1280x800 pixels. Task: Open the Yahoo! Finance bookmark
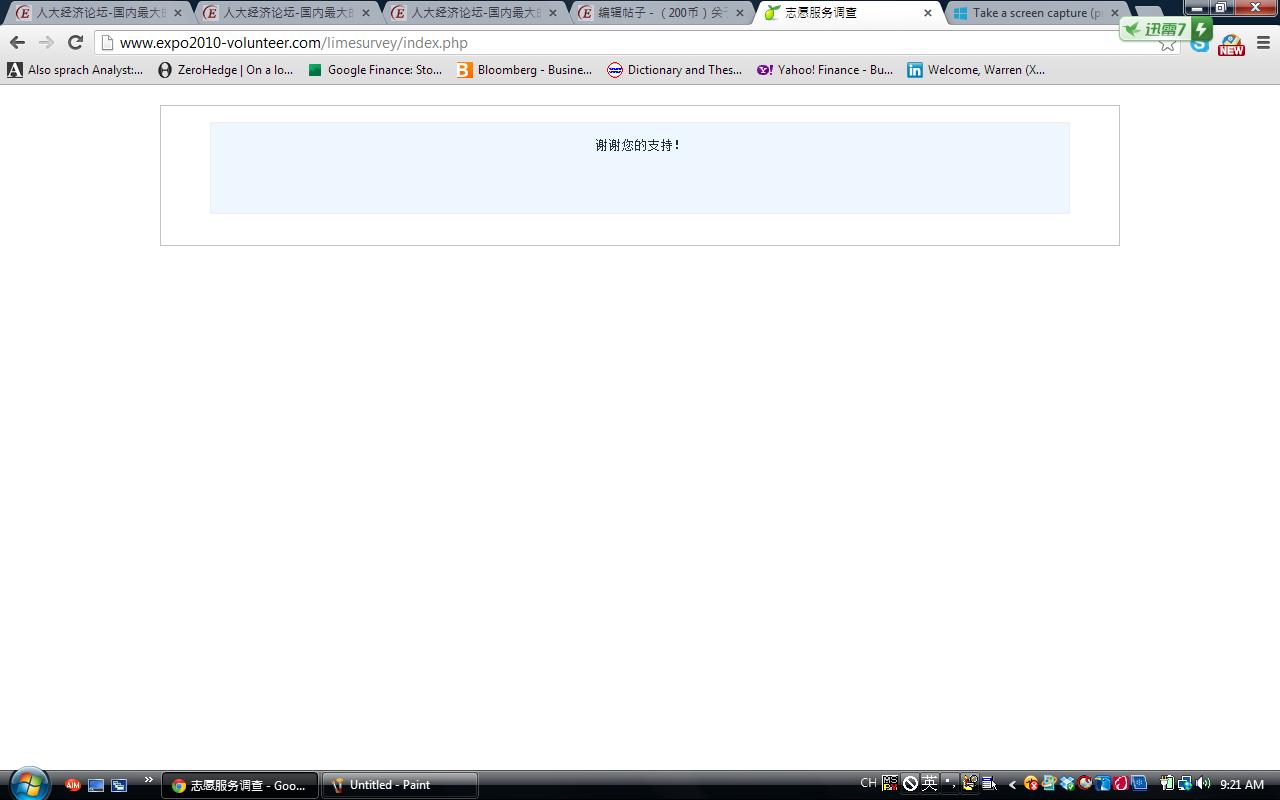(x=825, y=70)
